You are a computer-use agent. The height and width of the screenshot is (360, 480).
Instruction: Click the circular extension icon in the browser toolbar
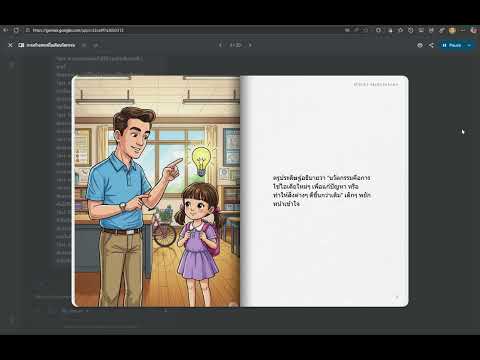click(x=378, y=30)
